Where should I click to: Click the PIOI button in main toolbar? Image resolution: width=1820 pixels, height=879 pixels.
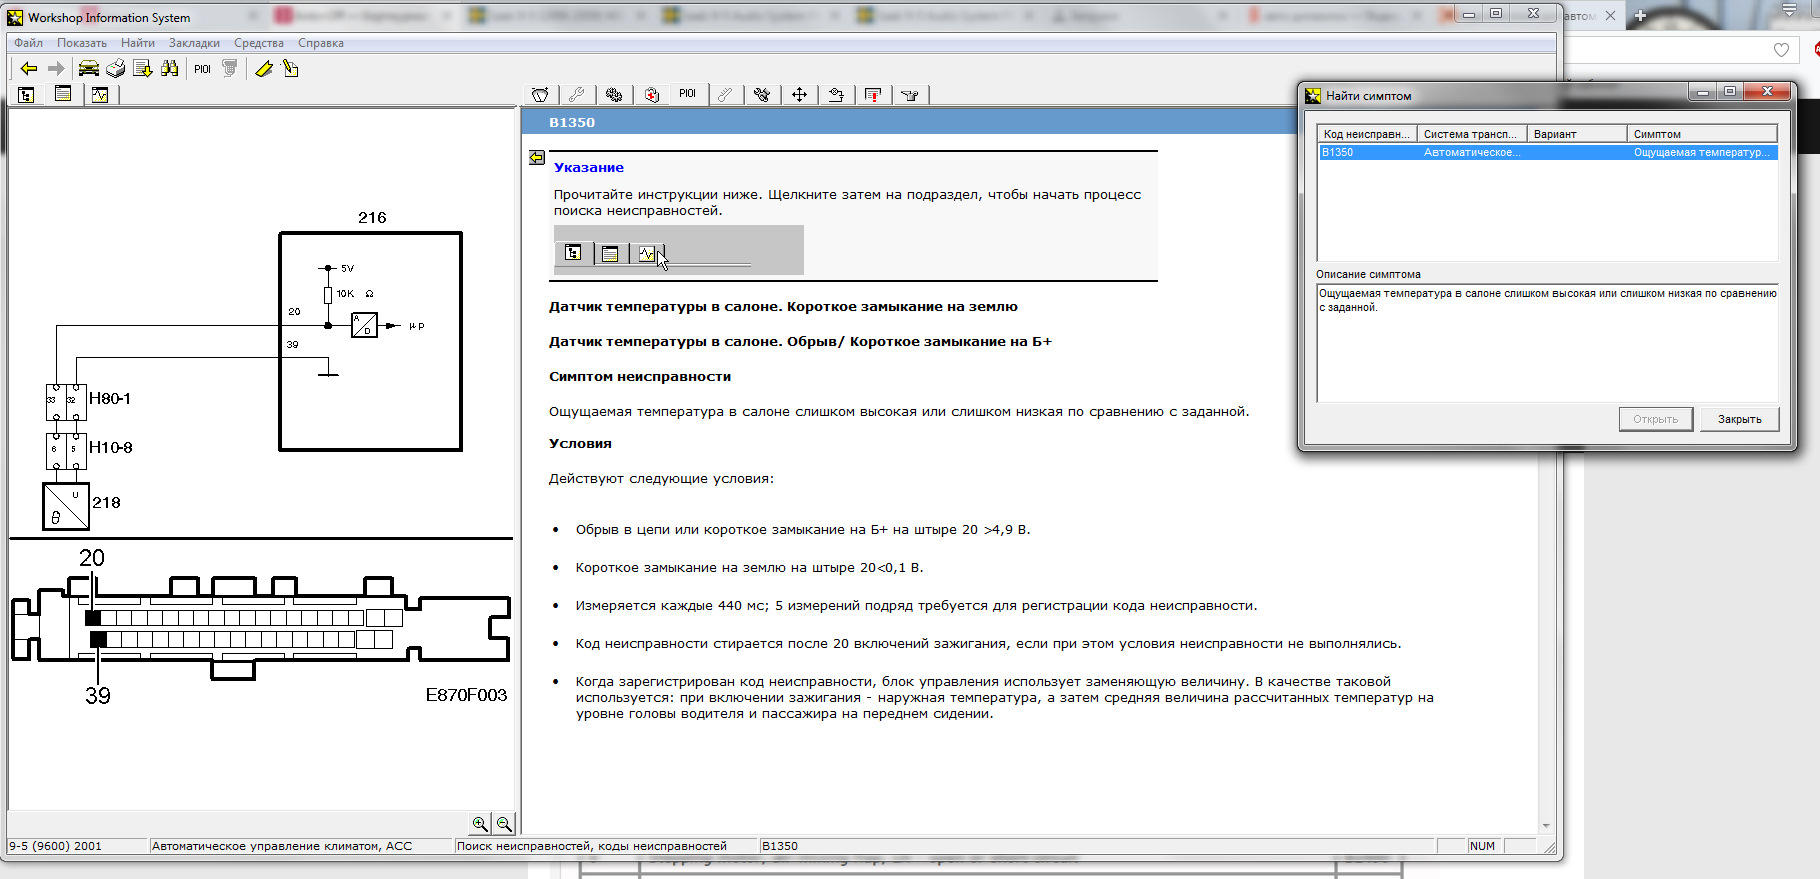point(203,68)
